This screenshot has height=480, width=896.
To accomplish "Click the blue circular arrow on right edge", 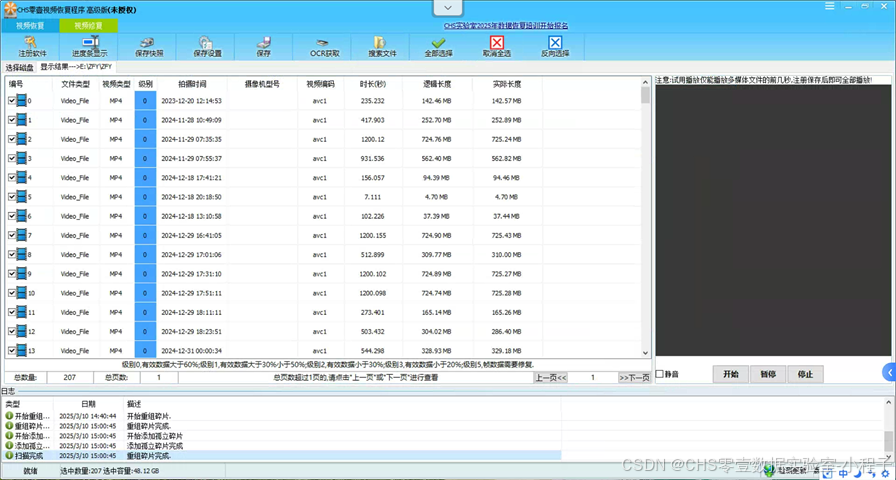I will [x=889, y=373].
